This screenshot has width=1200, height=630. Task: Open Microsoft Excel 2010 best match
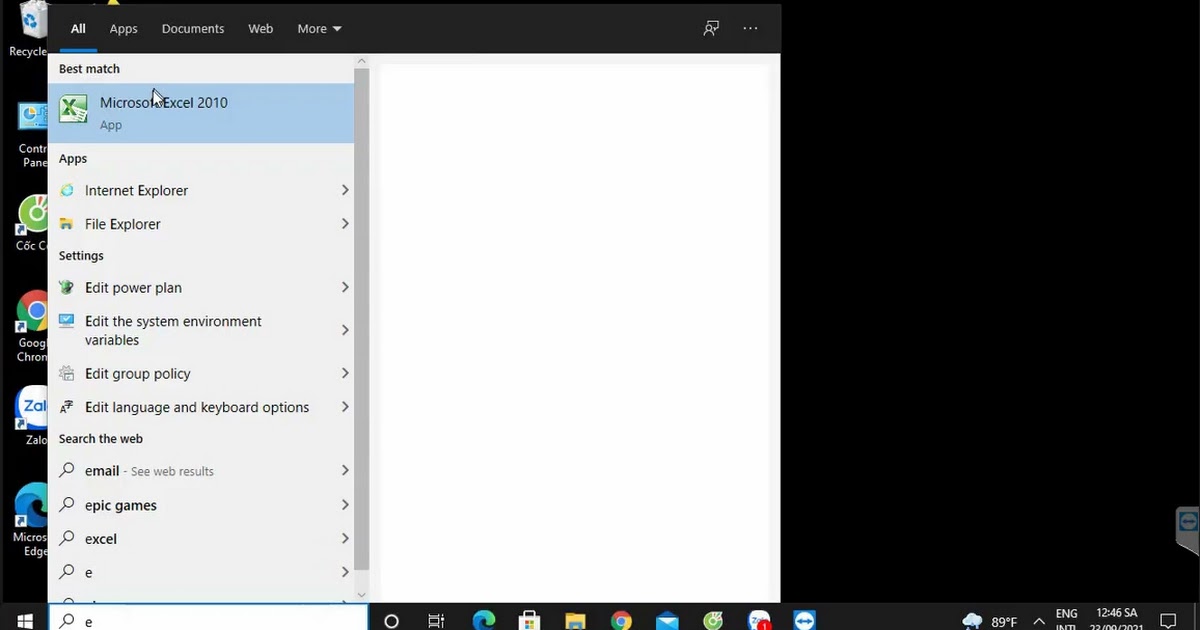pos(201,112)
